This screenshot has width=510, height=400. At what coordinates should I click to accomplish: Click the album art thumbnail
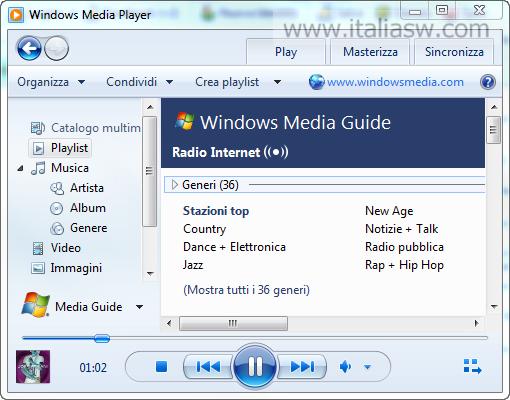[x=33, y=367]
